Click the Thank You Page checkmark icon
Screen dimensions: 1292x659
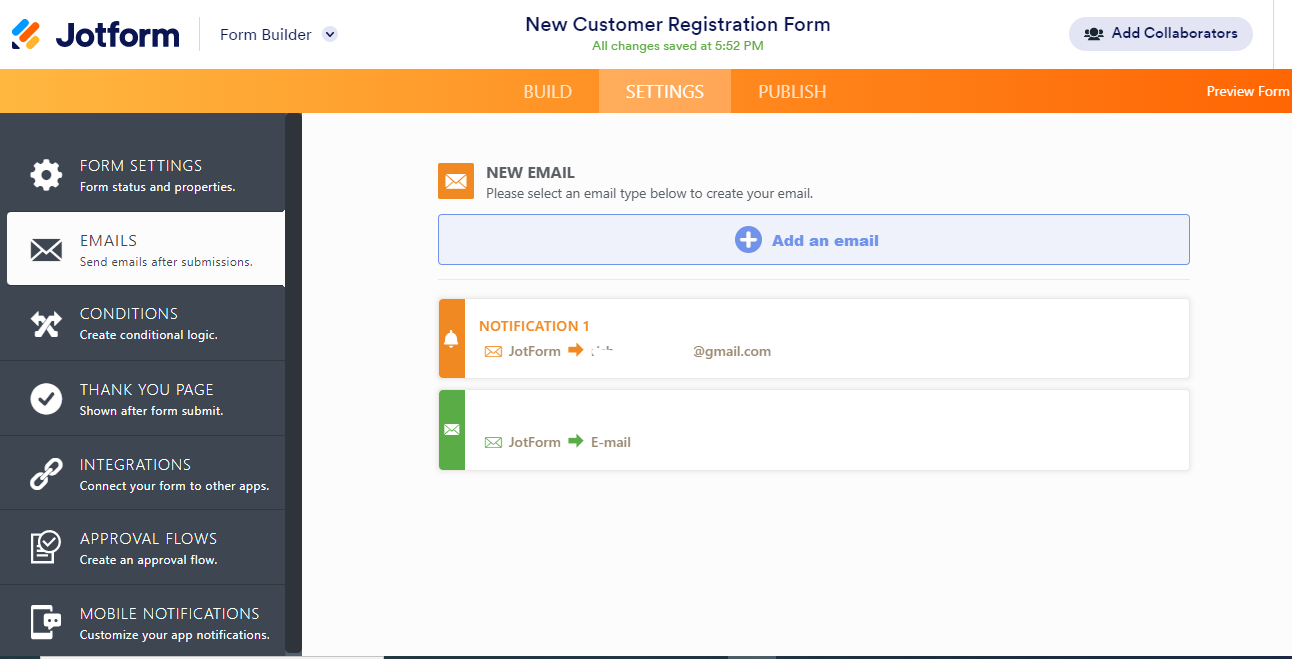click(x=46, y=399)
